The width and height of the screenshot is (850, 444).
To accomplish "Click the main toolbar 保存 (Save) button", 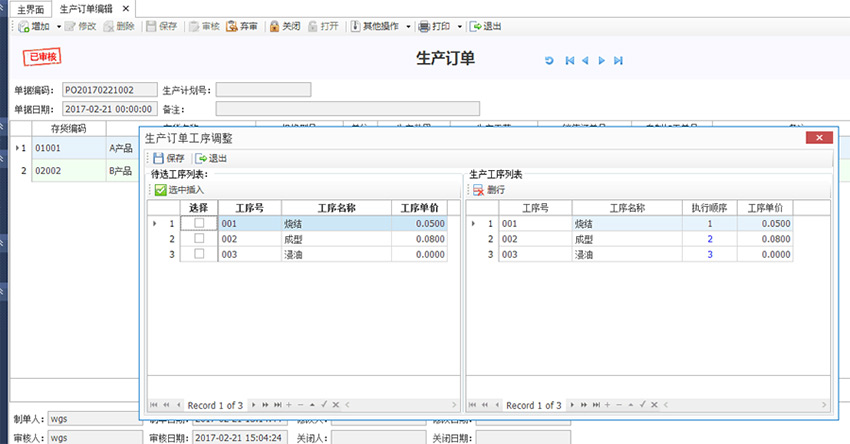I will [162, 26].
